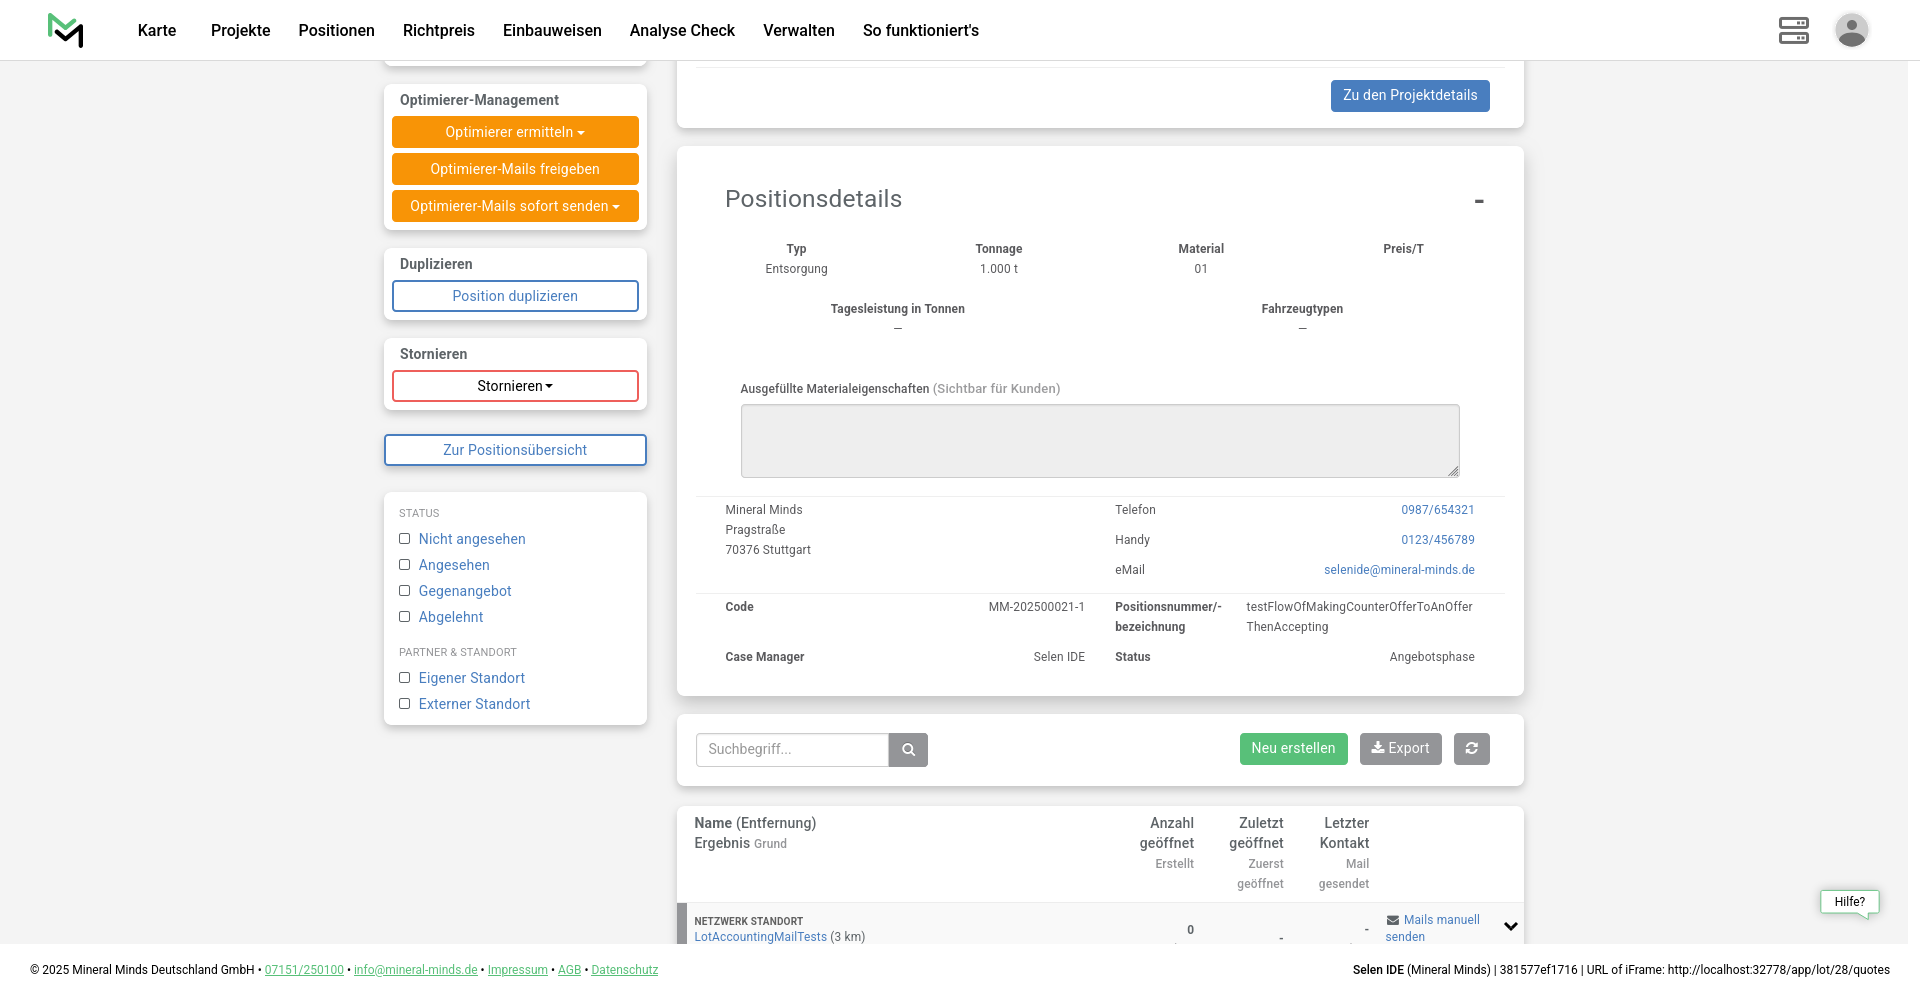Open the Projekte menu item
The image size is (1920, 994).
click(x=240, y=30)
